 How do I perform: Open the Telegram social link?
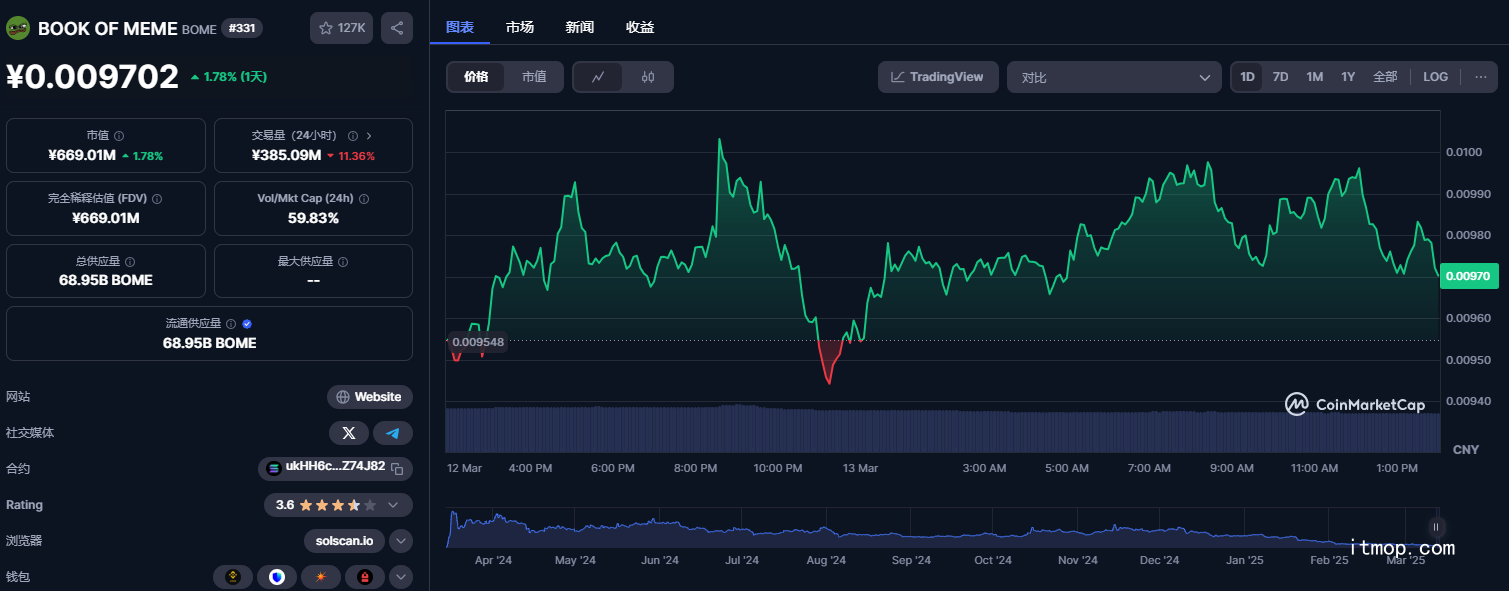[393, 433]
